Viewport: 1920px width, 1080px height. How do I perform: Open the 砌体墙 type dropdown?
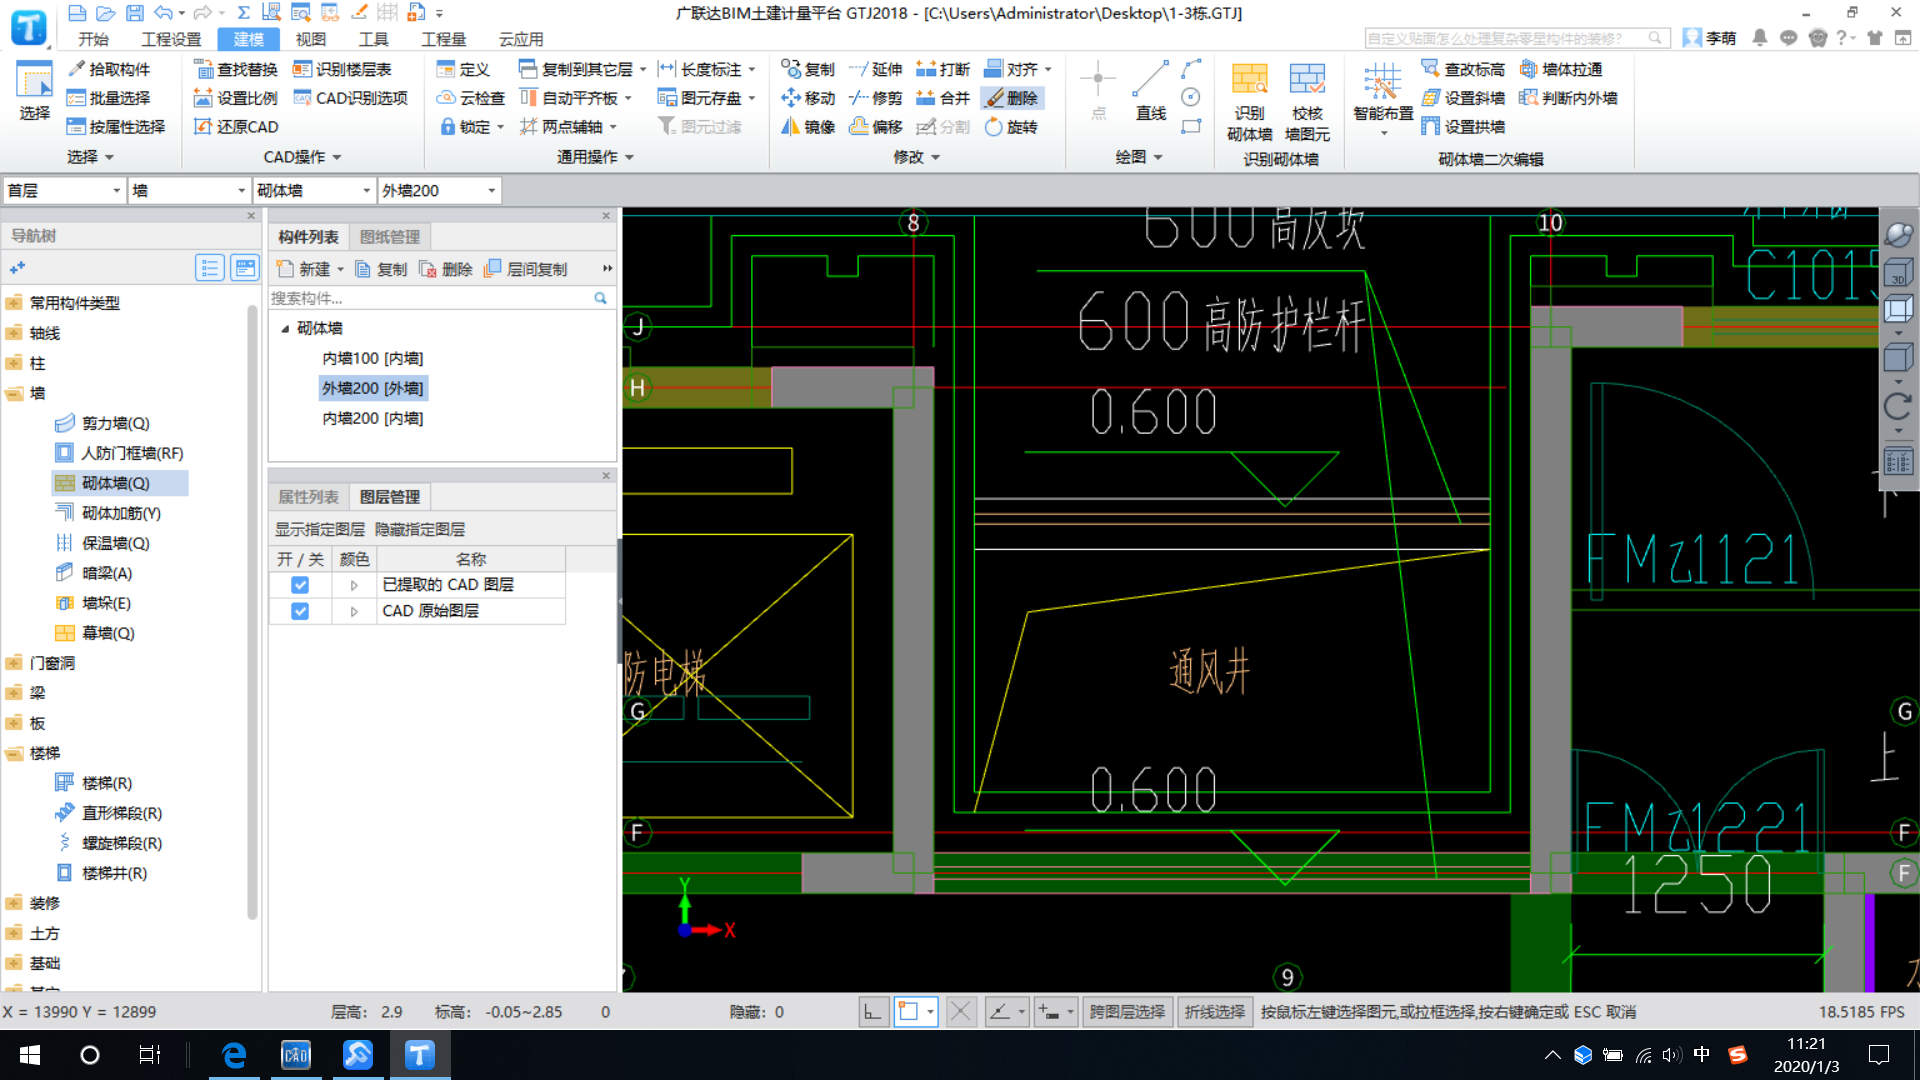click(314, 190)
